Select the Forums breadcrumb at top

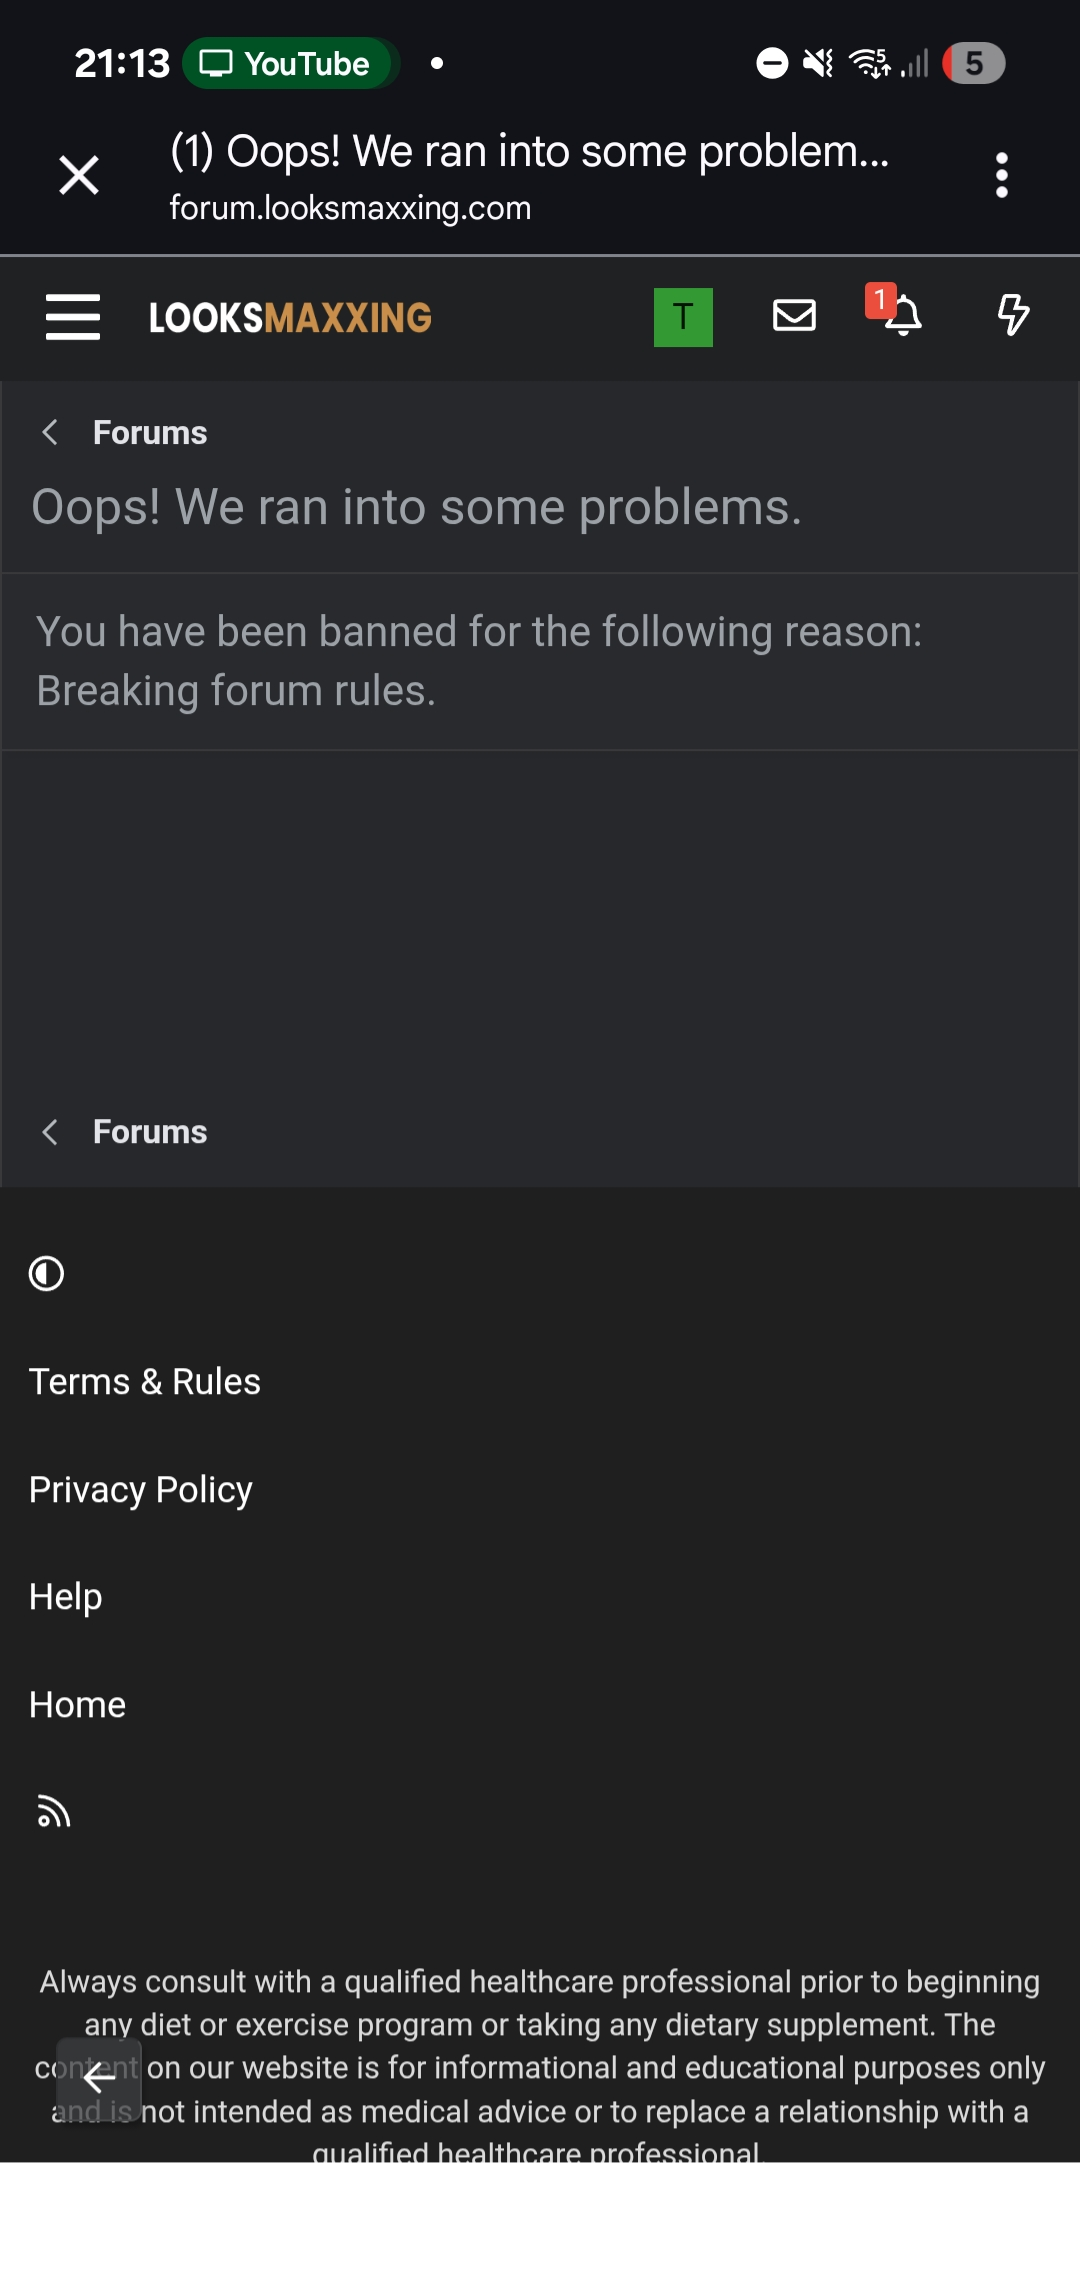[150, 432]
